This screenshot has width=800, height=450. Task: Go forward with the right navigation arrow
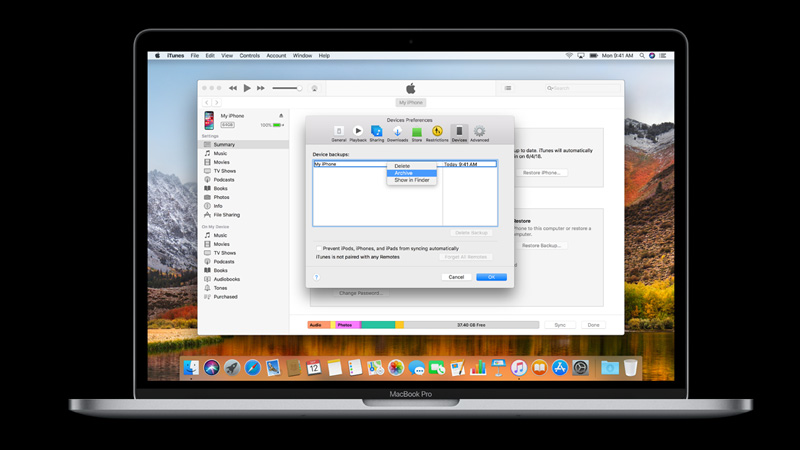pos(216,103)
